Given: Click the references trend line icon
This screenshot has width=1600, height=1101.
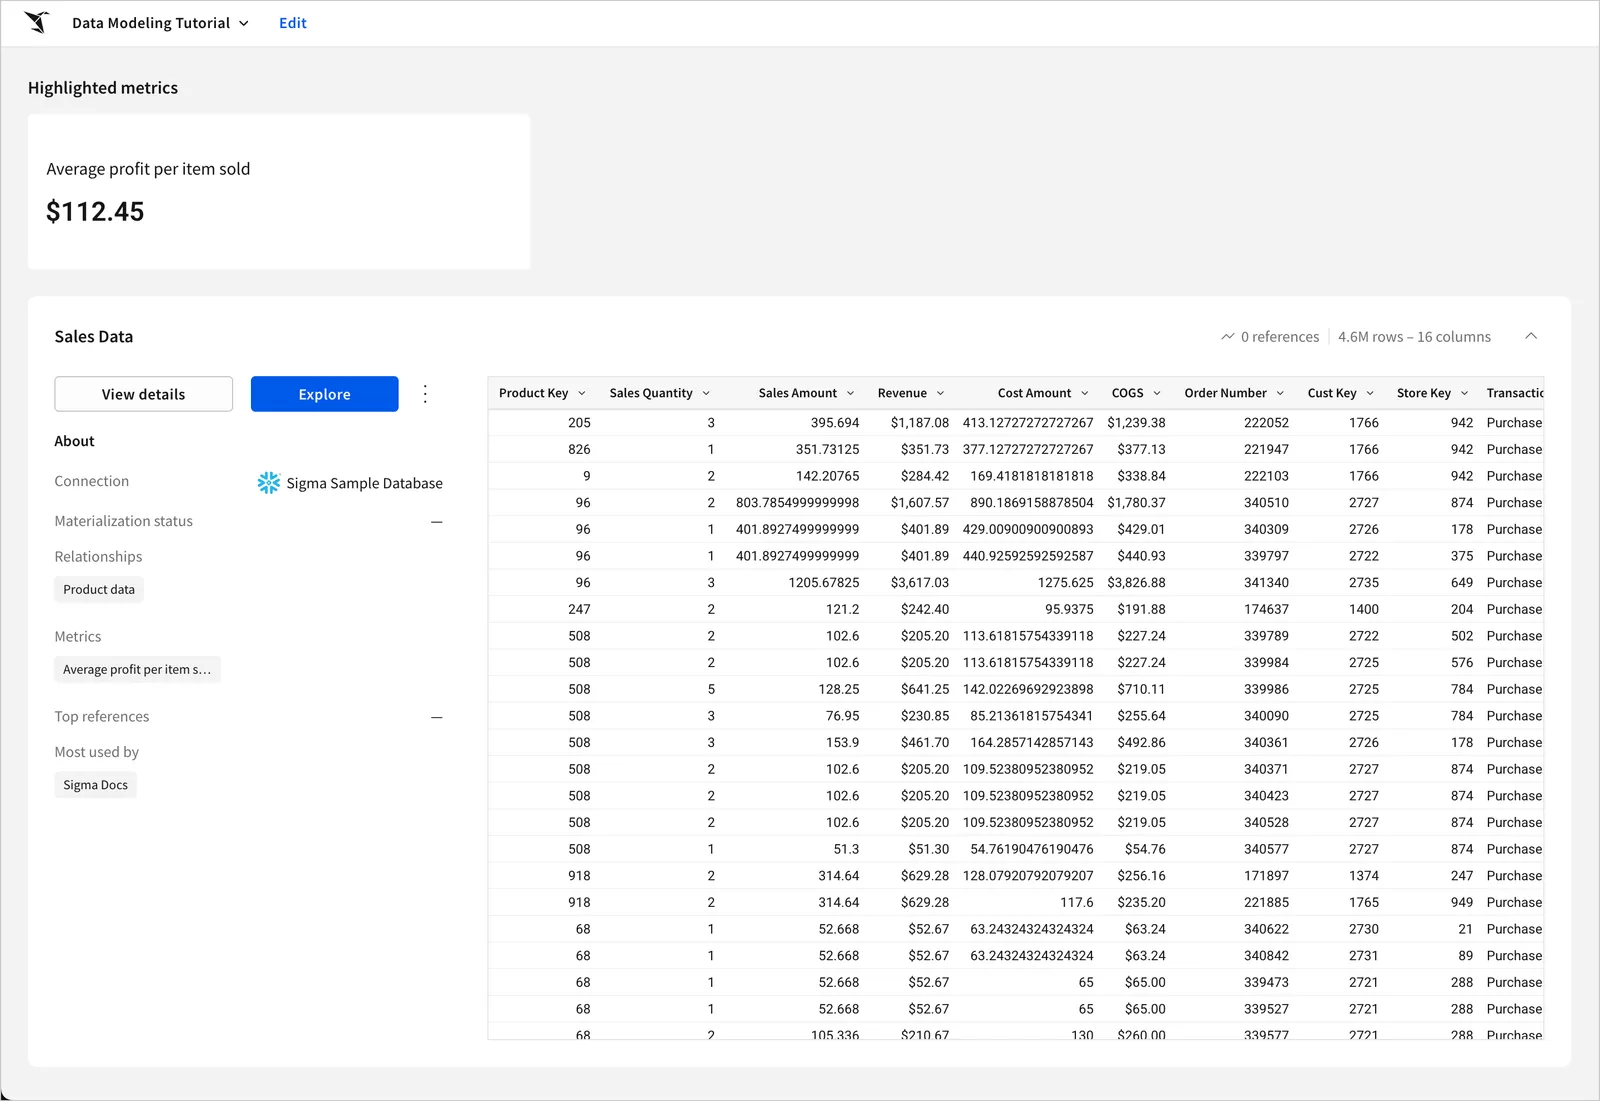Looking at the screenshot, I should tap(1227, 337).
